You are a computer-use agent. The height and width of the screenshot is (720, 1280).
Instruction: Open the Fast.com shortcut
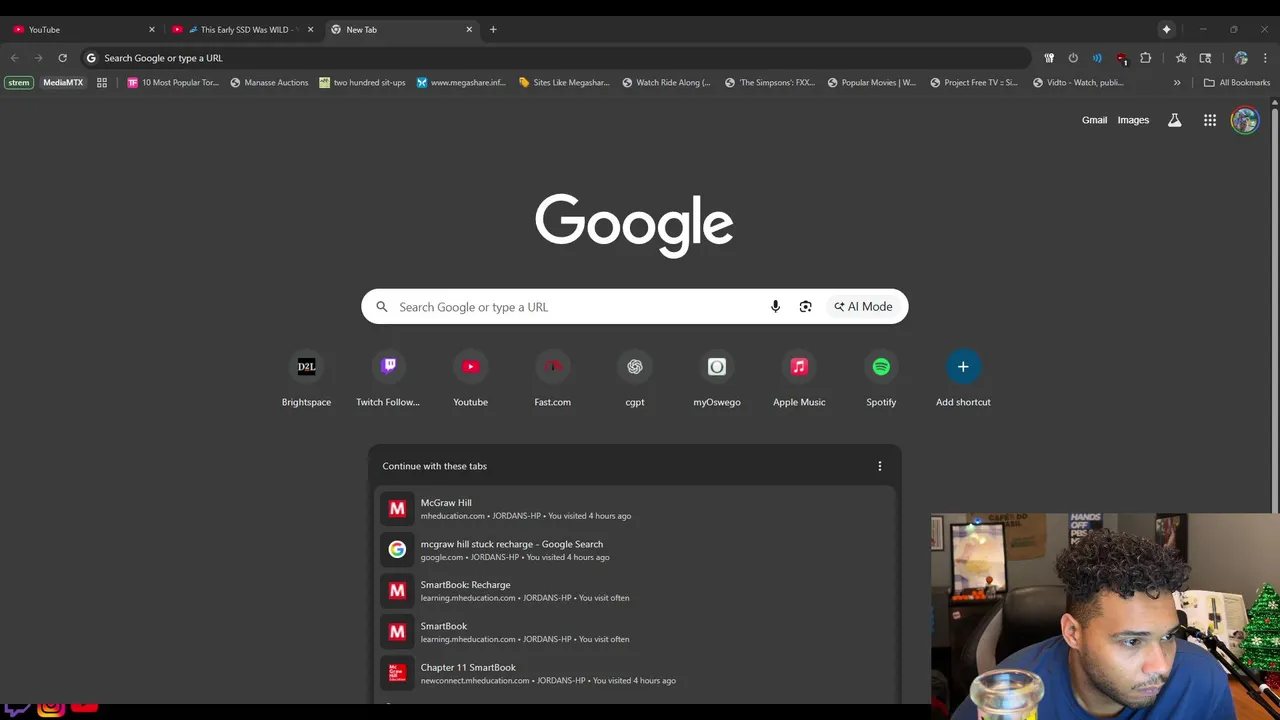pos(552,379)
